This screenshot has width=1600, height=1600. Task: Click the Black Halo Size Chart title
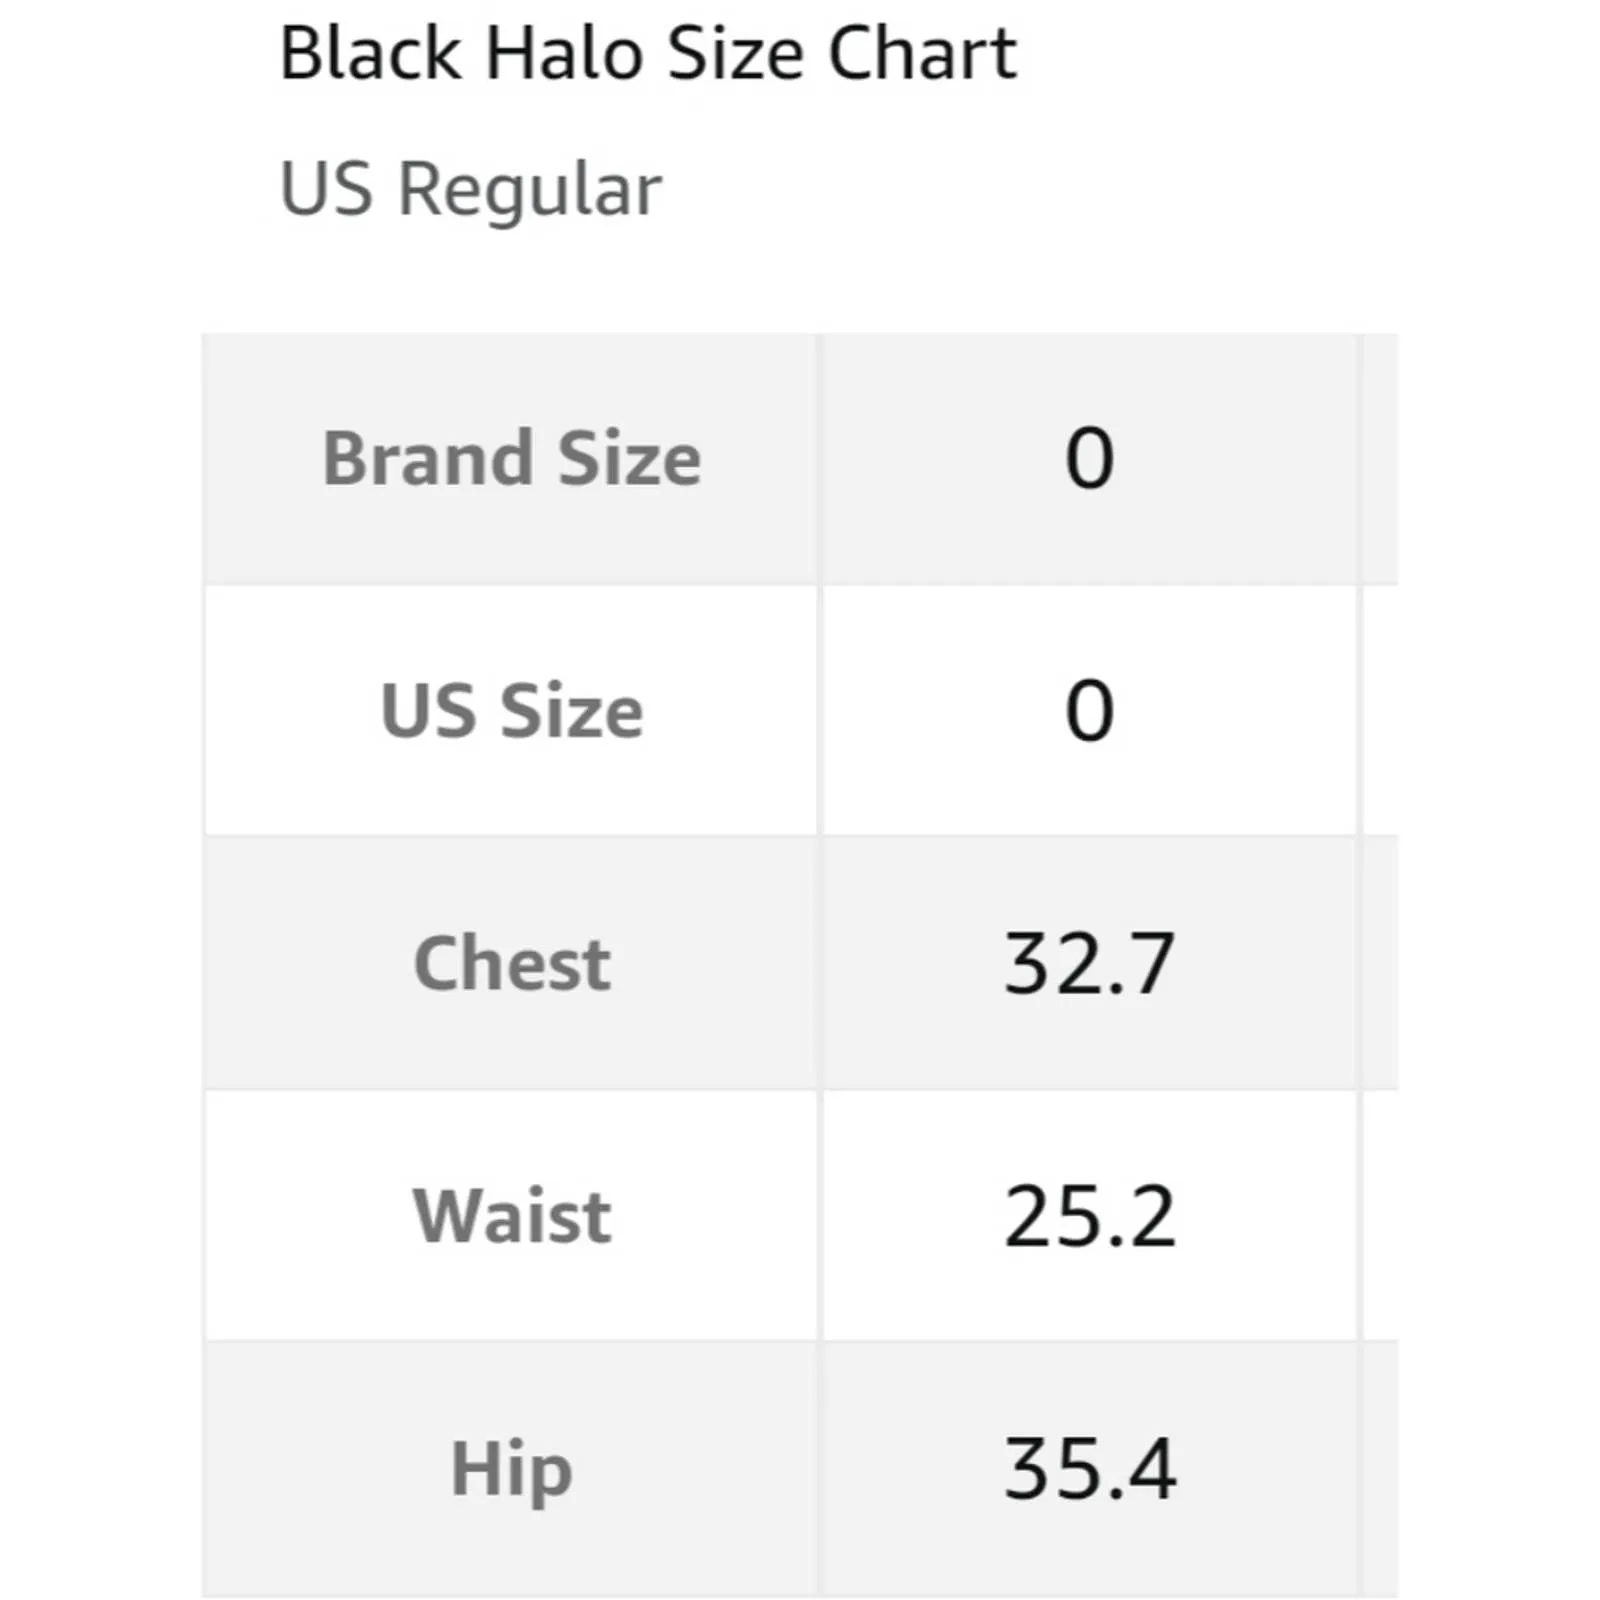(648, 53)
